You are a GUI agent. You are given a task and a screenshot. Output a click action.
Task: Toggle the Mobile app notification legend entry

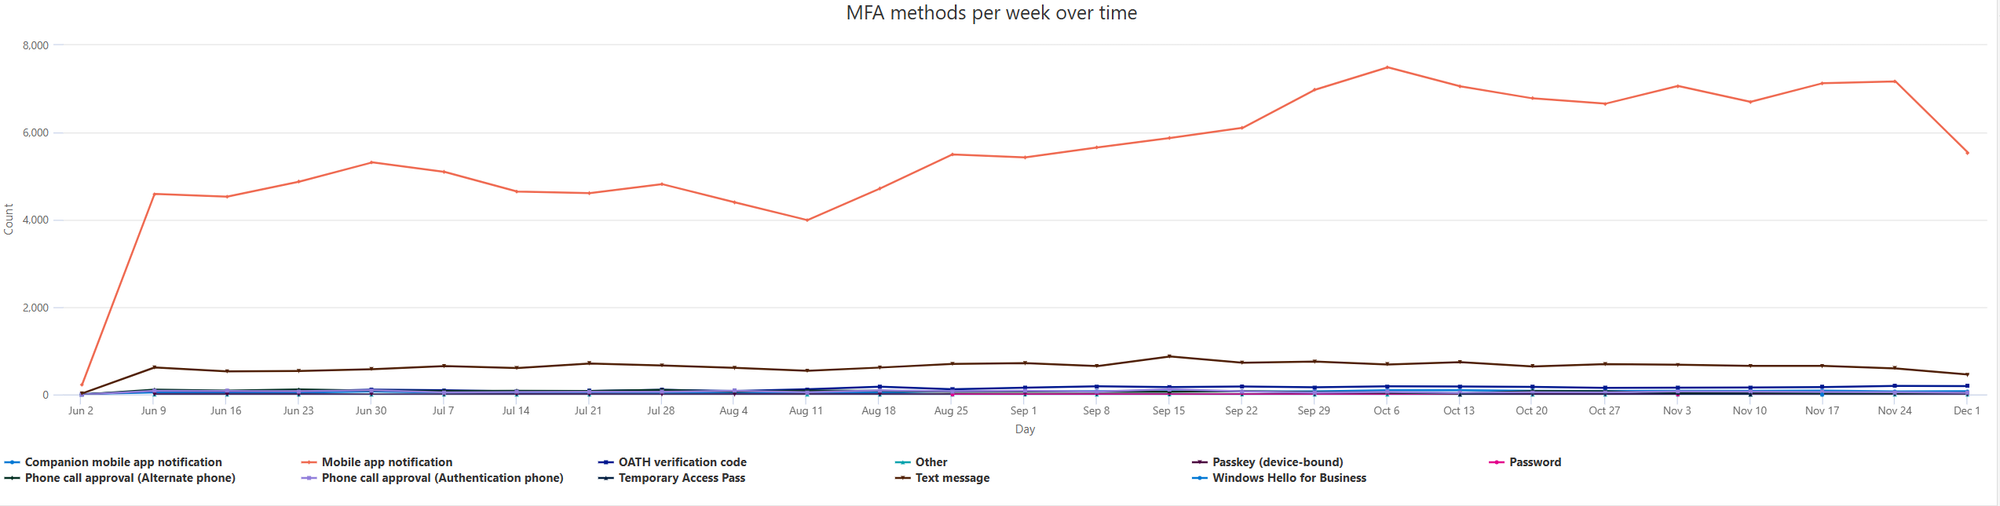(x=386, y=462)
